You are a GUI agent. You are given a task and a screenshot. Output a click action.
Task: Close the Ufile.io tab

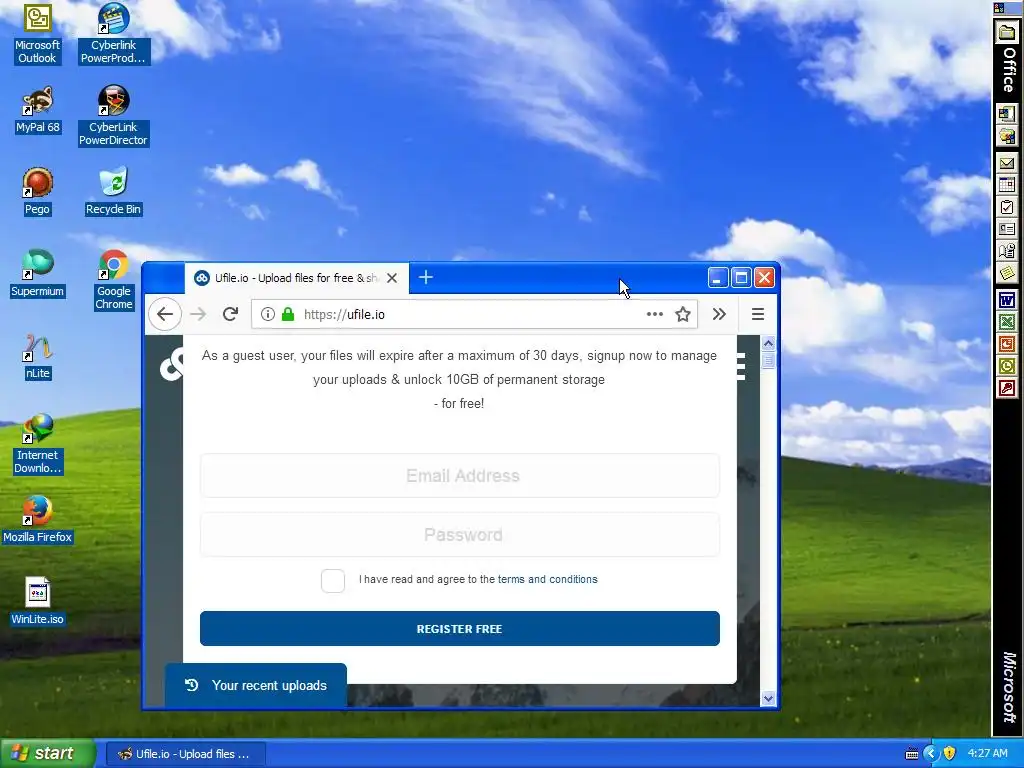click(x=392, y=278)
